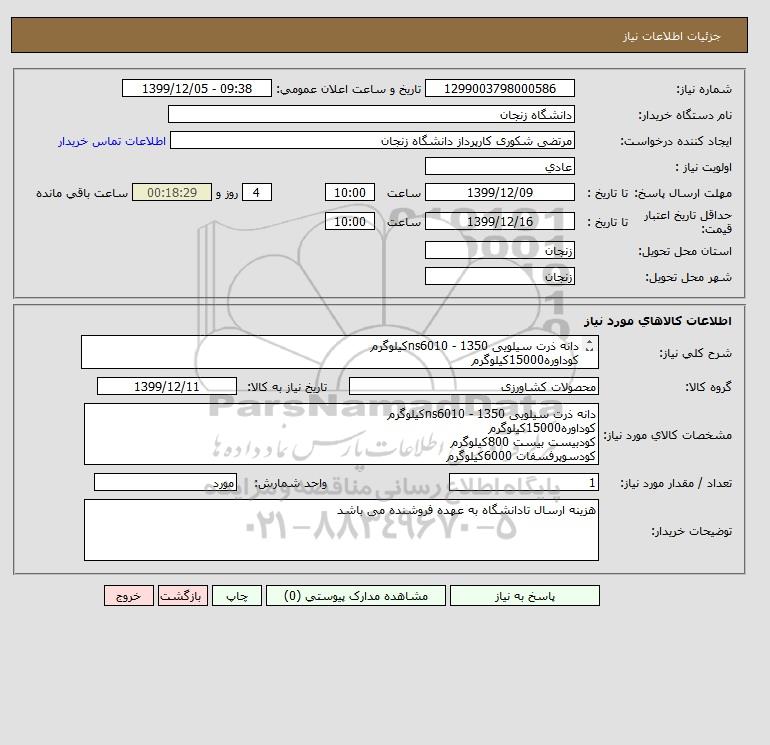770x745 pixels.
Task: Click the توضیحات خریدار label
Action: [x=691, y=531]
